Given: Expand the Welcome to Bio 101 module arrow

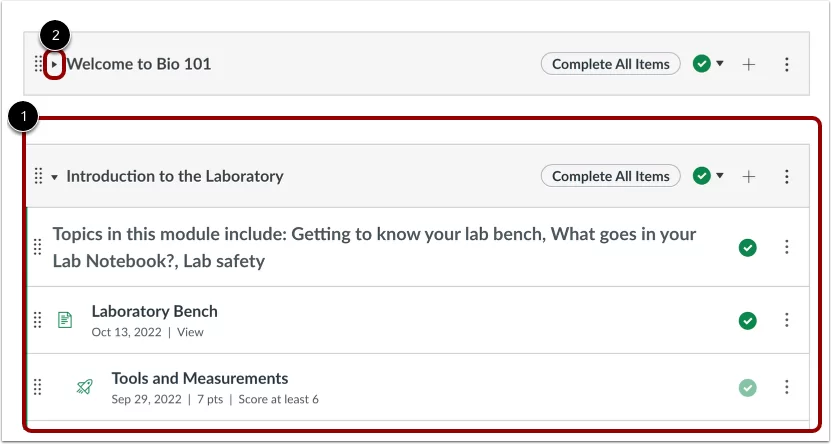Looking at the screenshot, I should coord(54,65).
